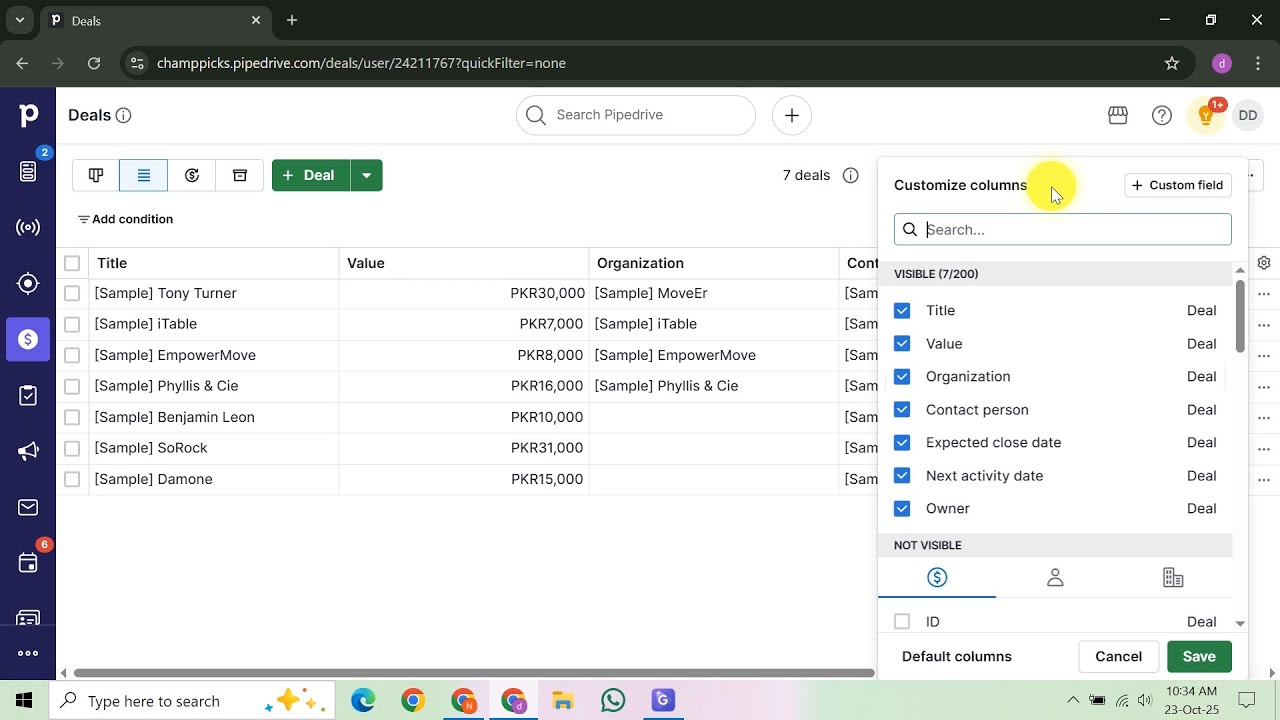This screenshot has height=720, width=1280.
Task: Open Pipedrive home logo in sidebar
Action: 28,115
